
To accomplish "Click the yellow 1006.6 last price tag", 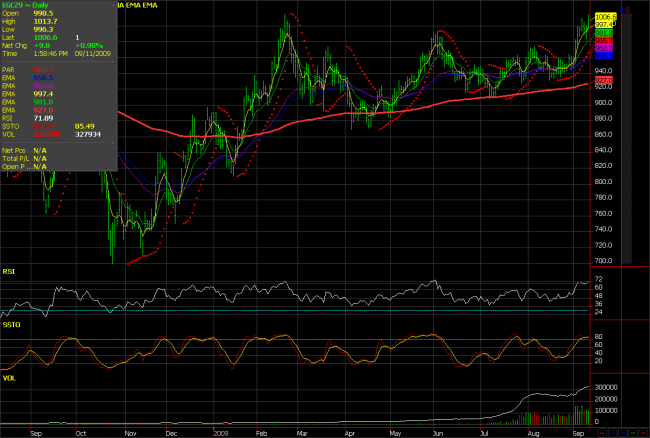I will [x=606, y=17].
